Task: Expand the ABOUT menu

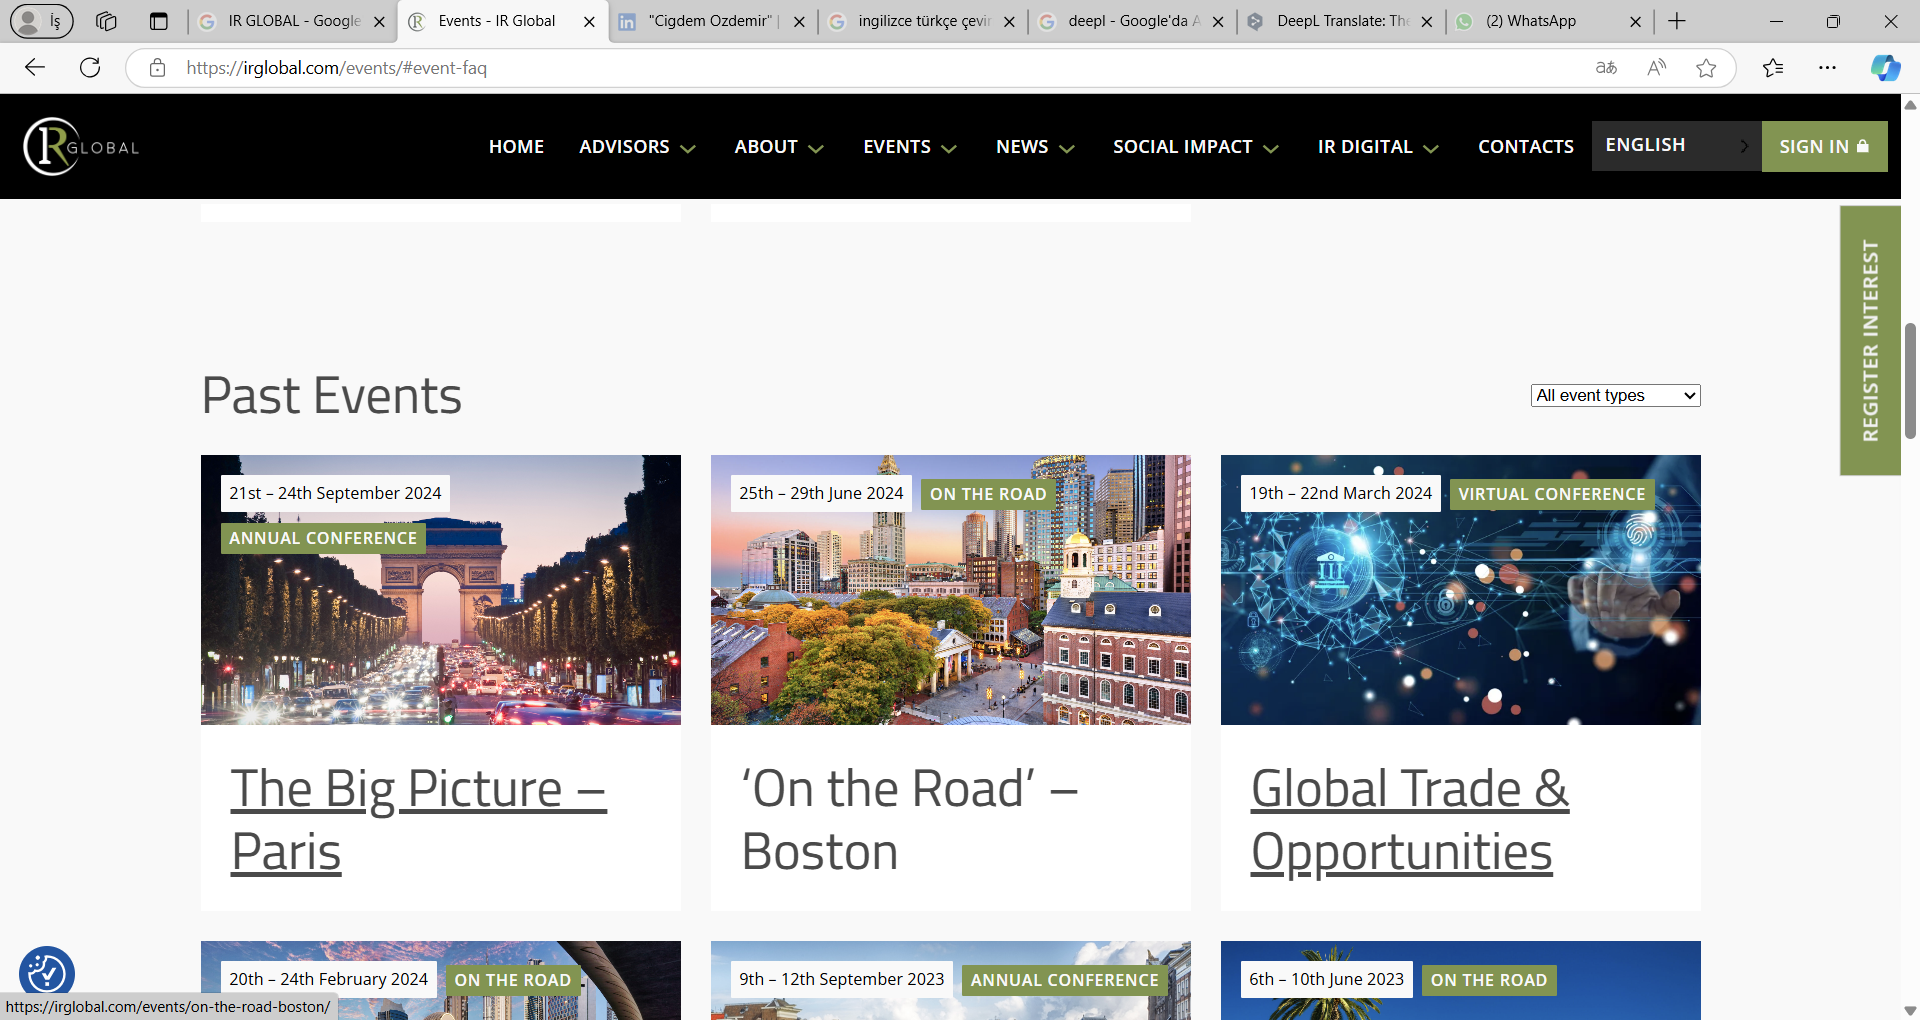Action: (x=779, y=146)
